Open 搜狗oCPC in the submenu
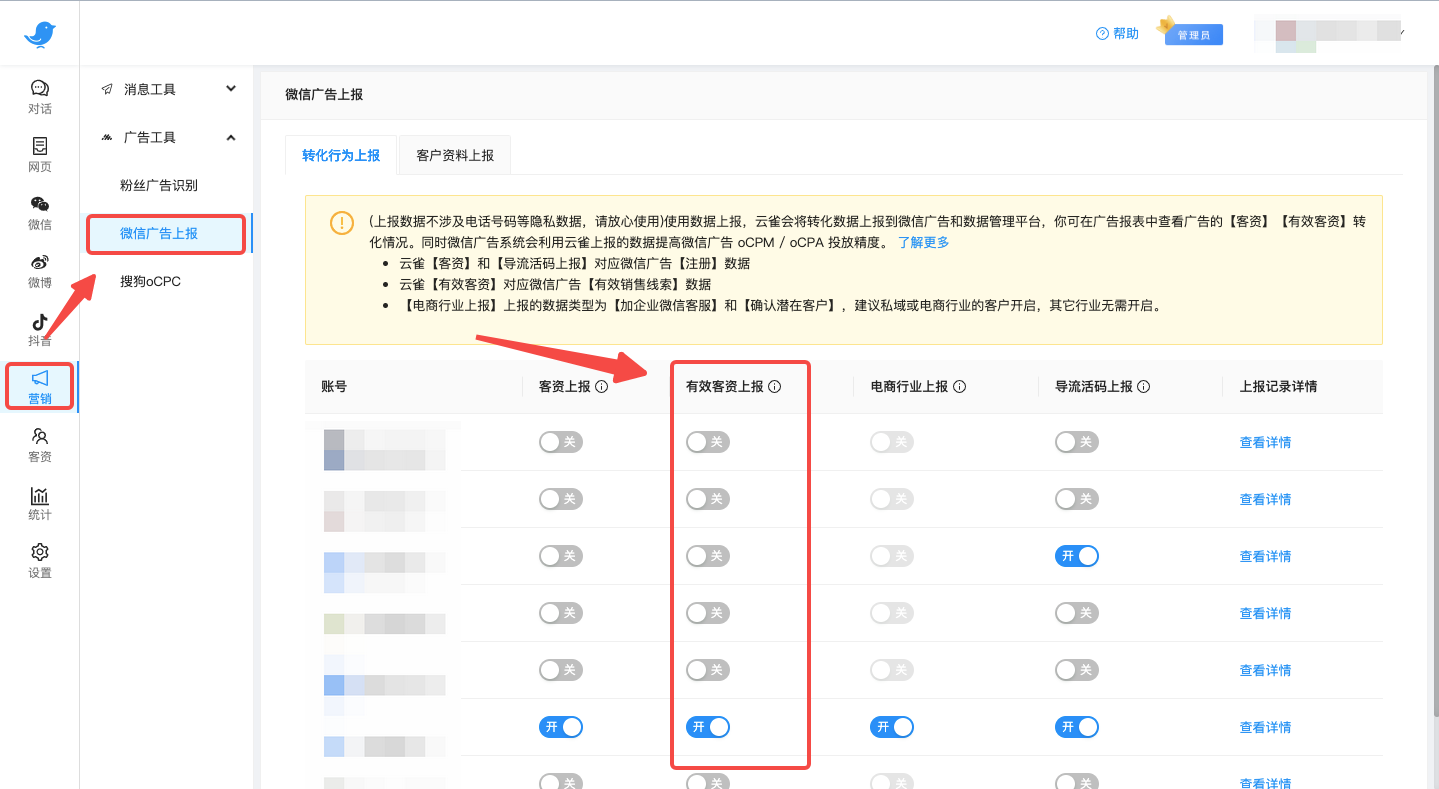1439x789 pixels. pyautogui.click(x=150, y=281)
